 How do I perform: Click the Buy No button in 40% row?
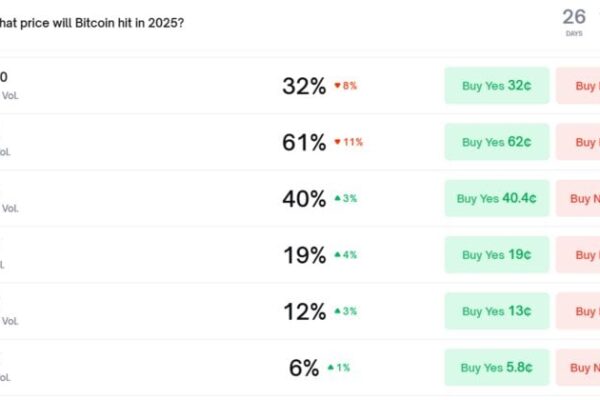(x=580, y=199)
